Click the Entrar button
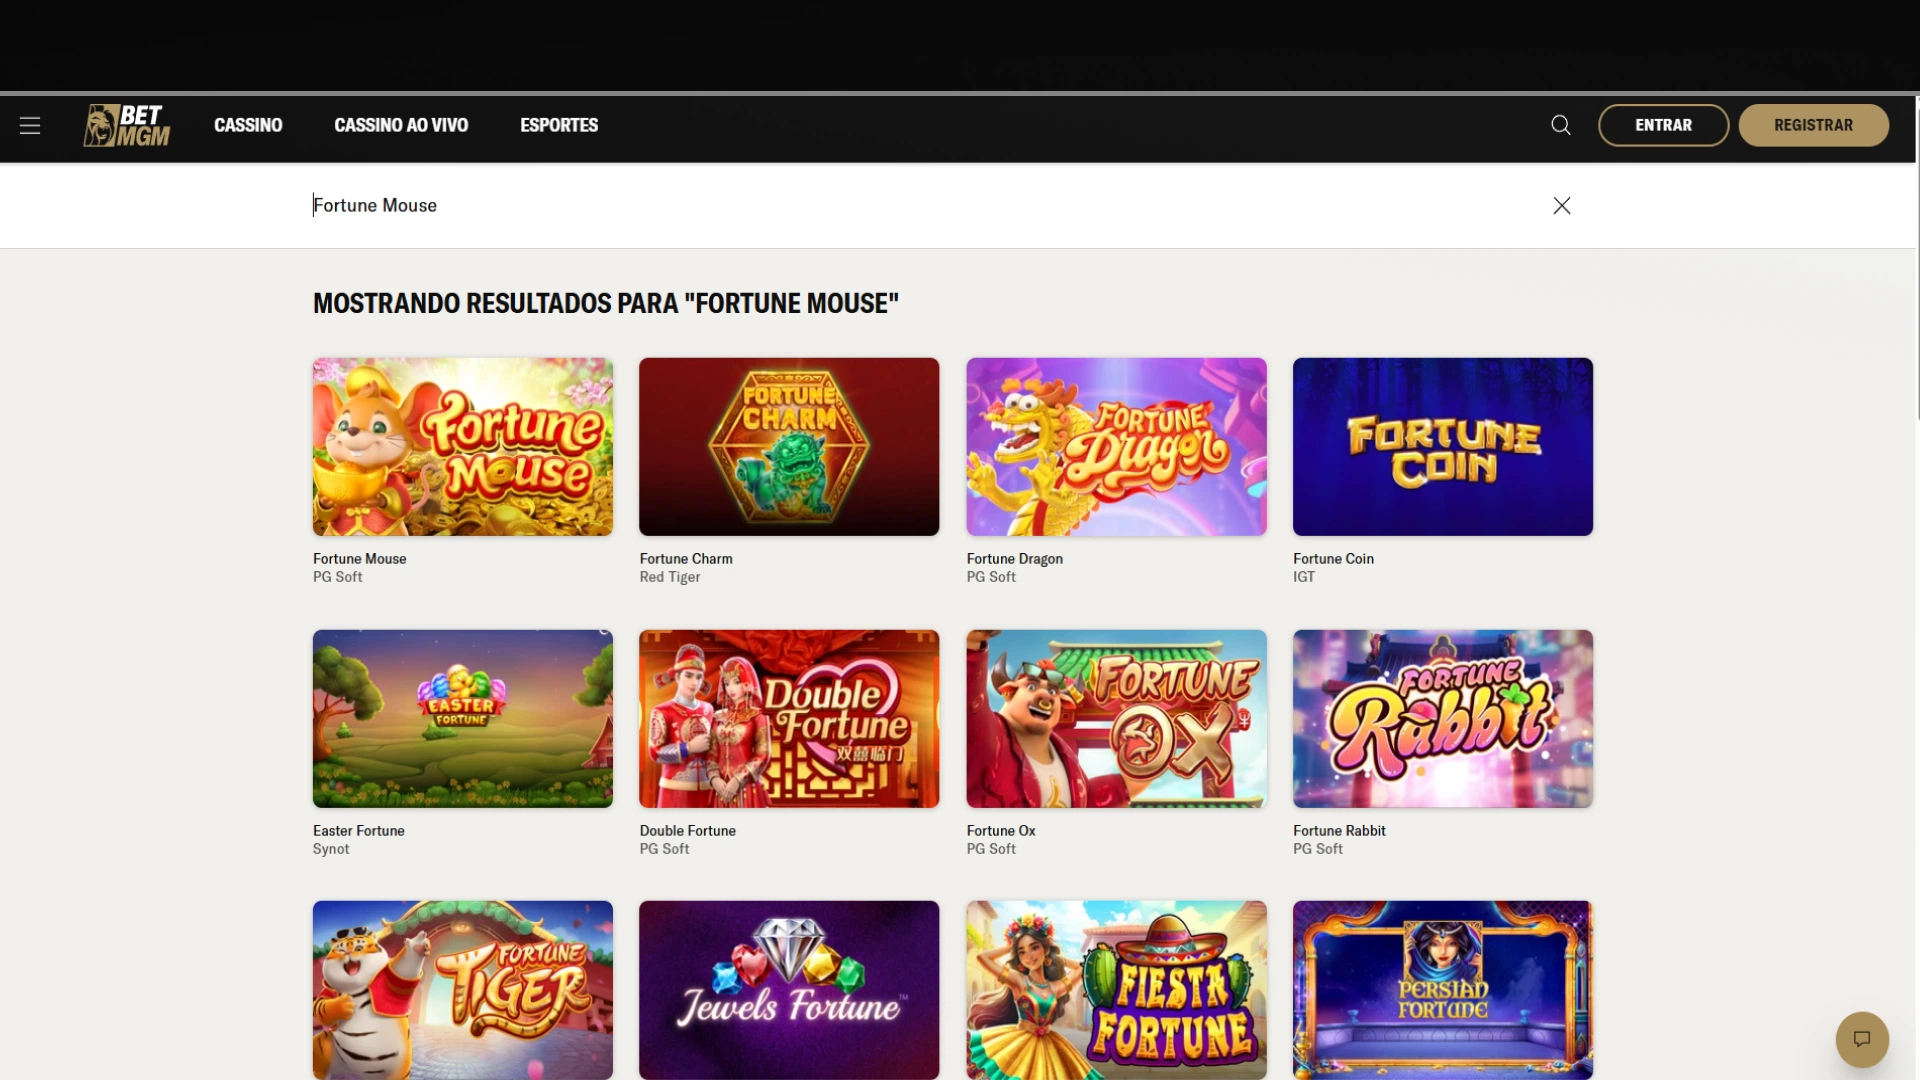Viewport: 1920px width, 1080px height. [x=1664, y=125]
